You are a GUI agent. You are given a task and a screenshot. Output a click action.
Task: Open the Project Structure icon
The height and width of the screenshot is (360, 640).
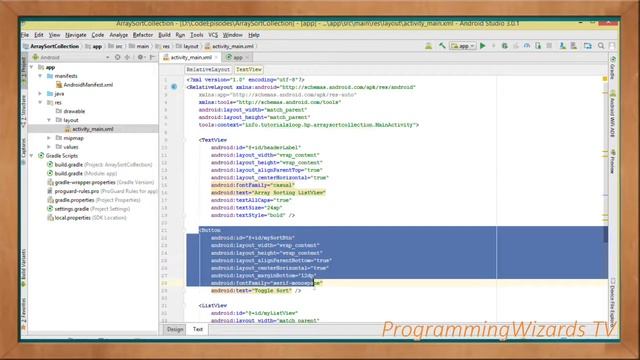tap(587, 46)
